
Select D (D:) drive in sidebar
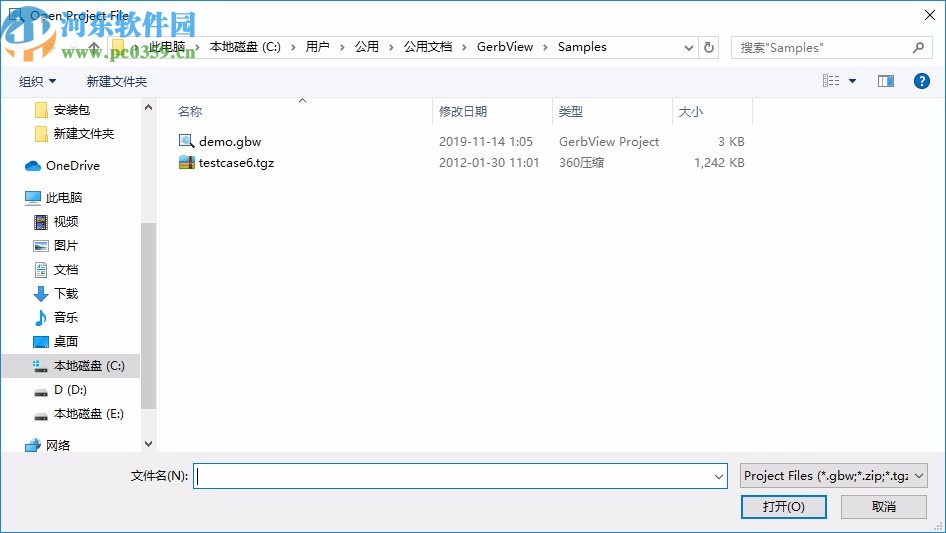tap(60, 390)
